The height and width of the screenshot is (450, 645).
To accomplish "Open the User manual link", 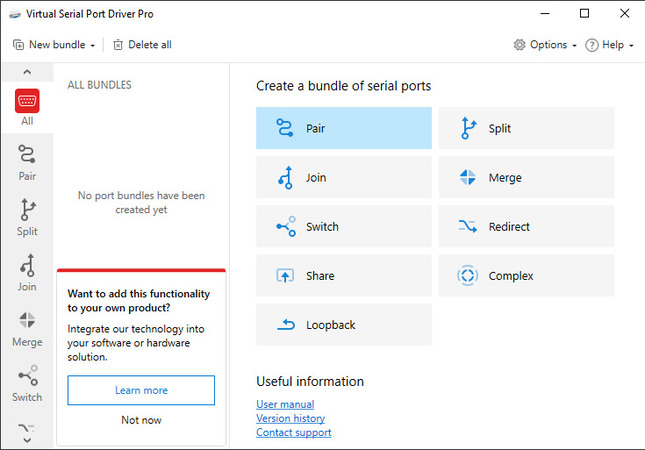I will tap(285, 404).
